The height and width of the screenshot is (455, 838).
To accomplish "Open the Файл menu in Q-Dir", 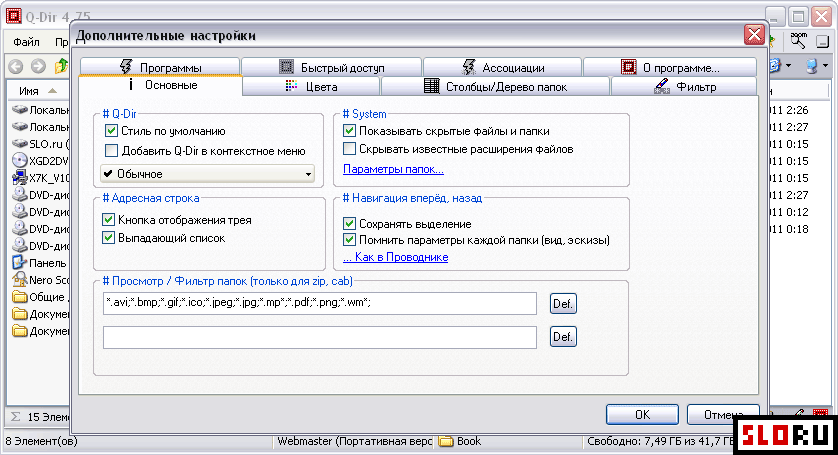I will click(26, 42).
